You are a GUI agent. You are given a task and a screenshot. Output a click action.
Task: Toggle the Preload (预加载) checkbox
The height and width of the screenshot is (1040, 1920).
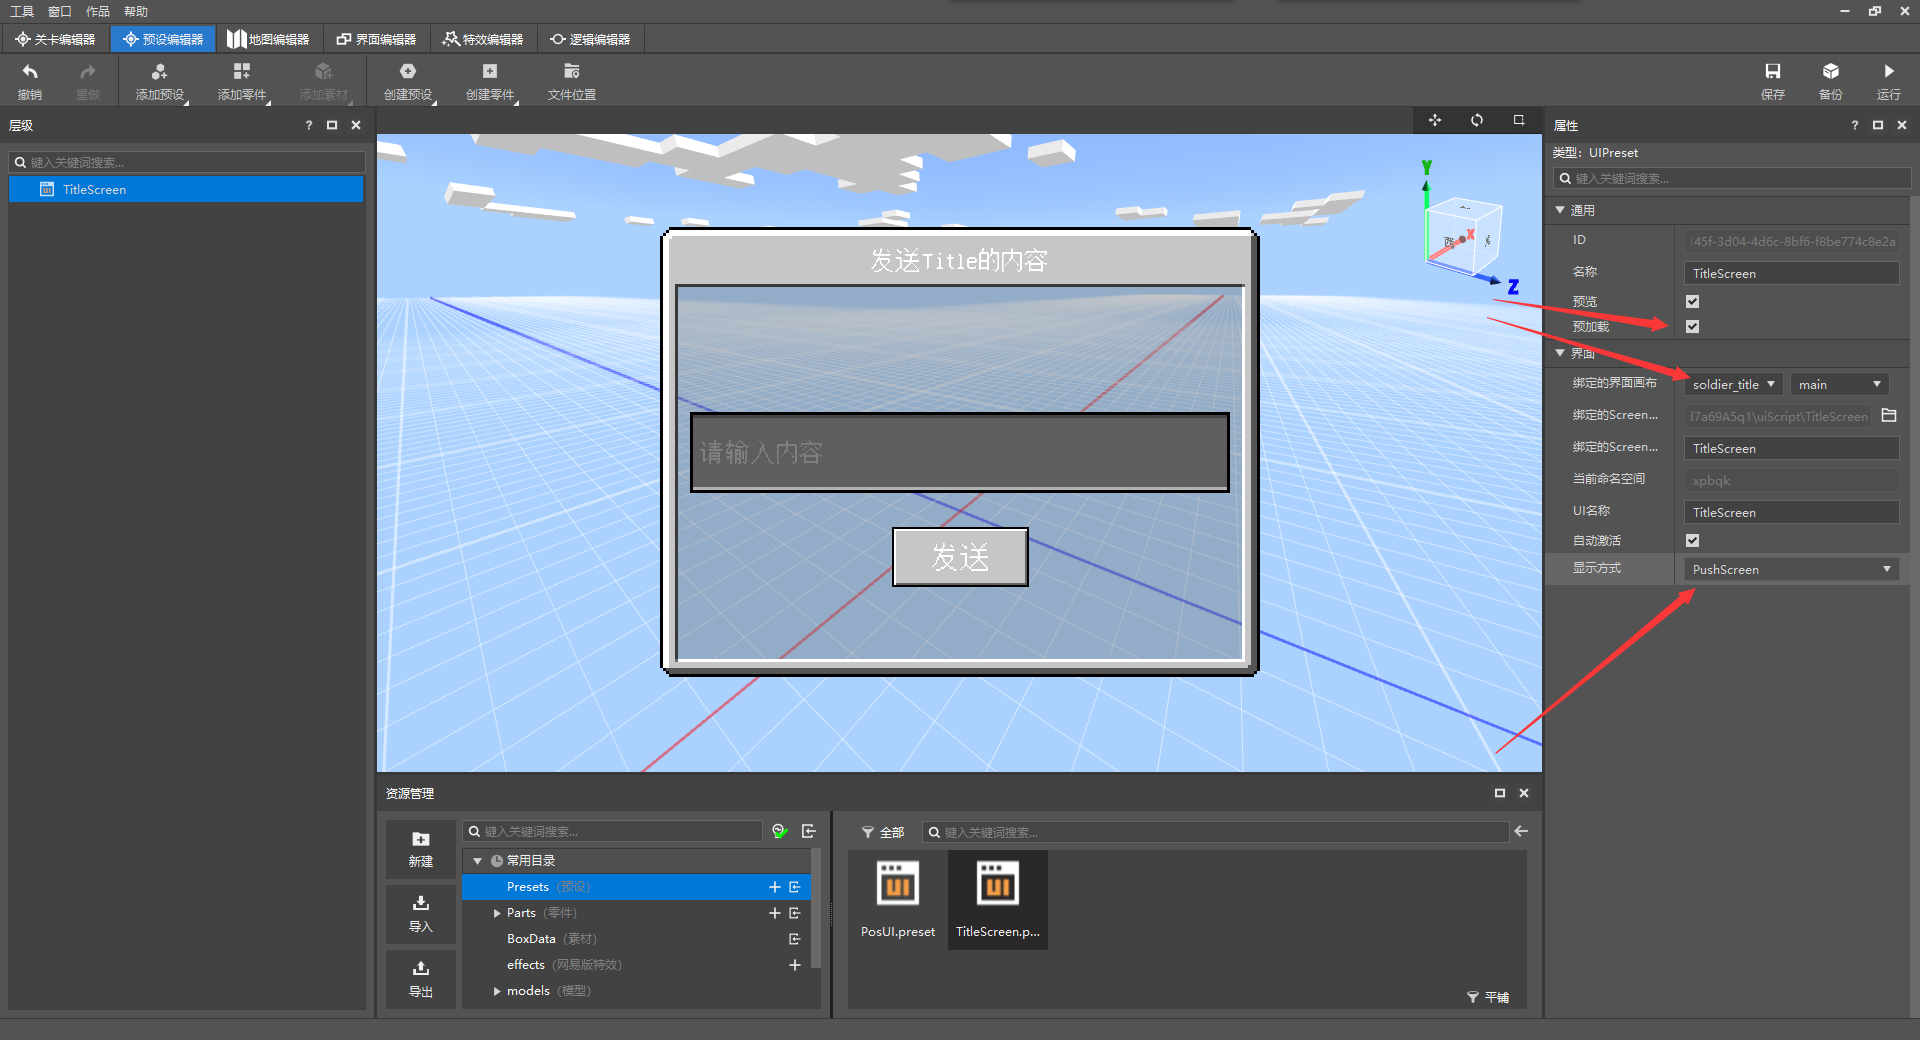pos(1692,327)
